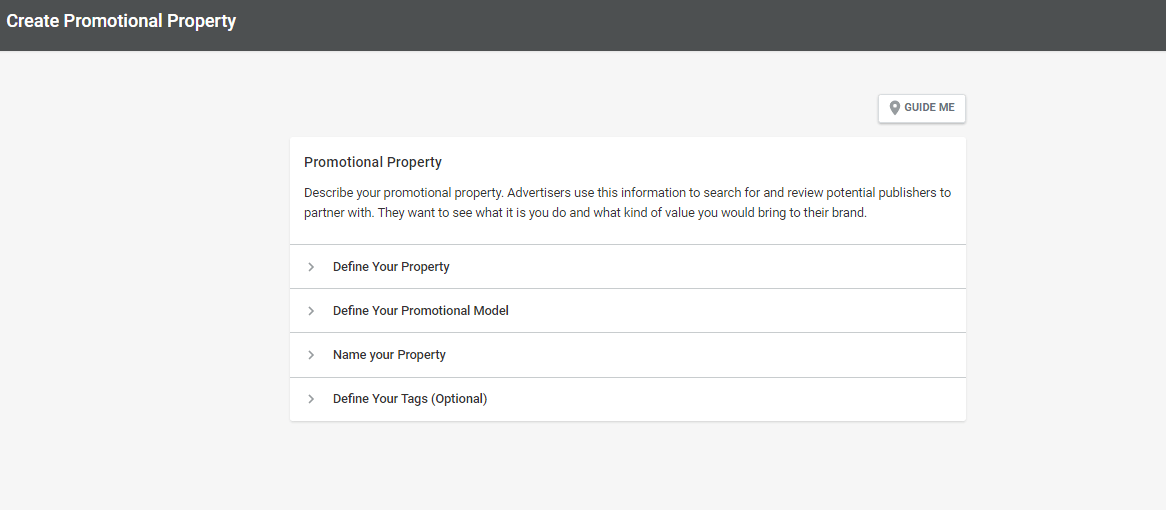This screenshot has width=1166, height=510.
Task: Click the location pin icon in Guide Me
Action: click(895, 108)
